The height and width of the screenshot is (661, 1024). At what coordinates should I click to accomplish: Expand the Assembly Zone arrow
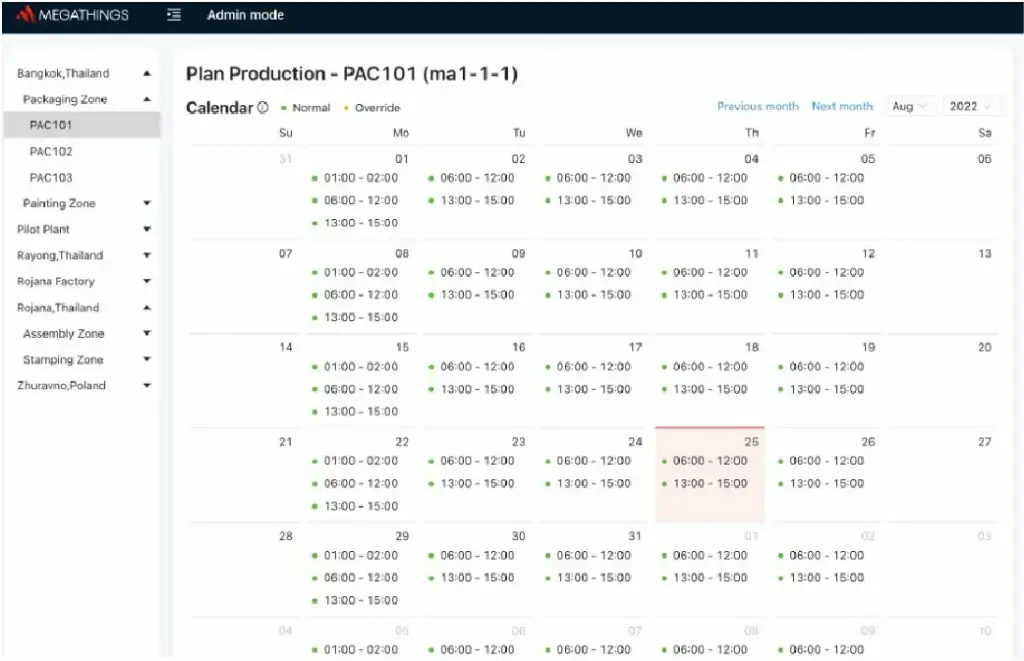(x=147, y=333)
